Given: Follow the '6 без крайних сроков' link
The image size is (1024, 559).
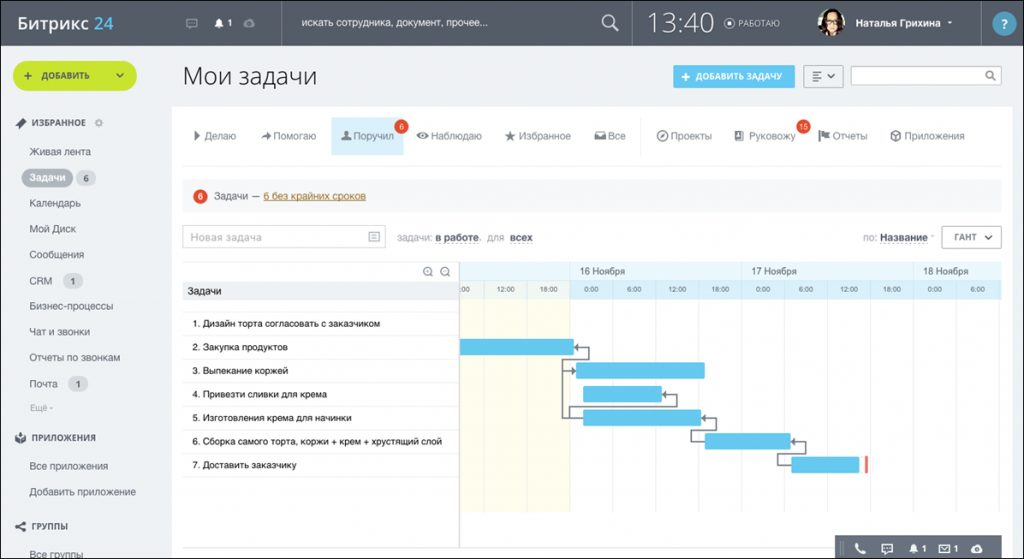Looking at the screenshot, I should [x=314, y=196].
